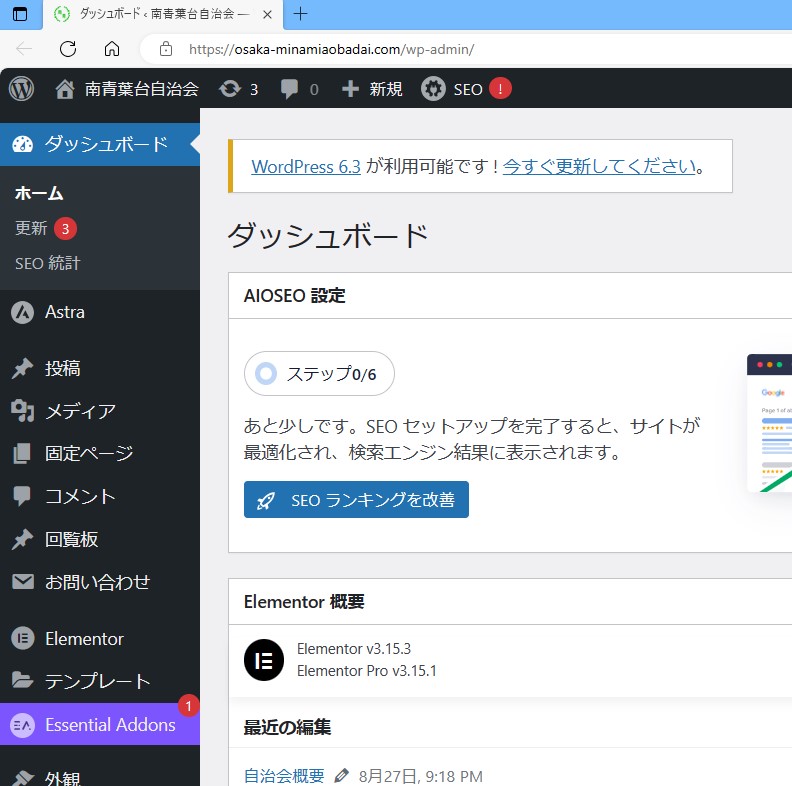Open the 自治会概要 recent edit link

284,776
